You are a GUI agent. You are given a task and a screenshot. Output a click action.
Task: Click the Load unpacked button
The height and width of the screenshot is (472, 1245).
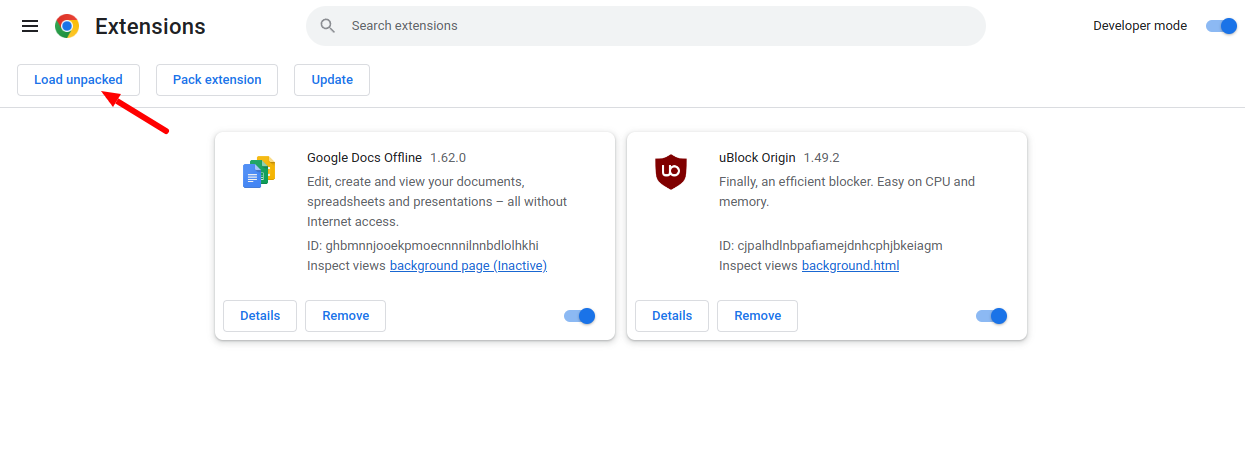pyautogui.click(x=78, y=80)
